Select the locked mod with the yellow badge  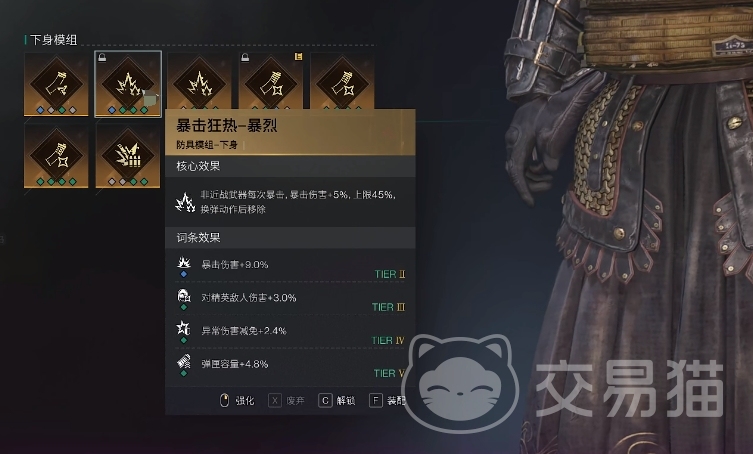pos(271,81)
